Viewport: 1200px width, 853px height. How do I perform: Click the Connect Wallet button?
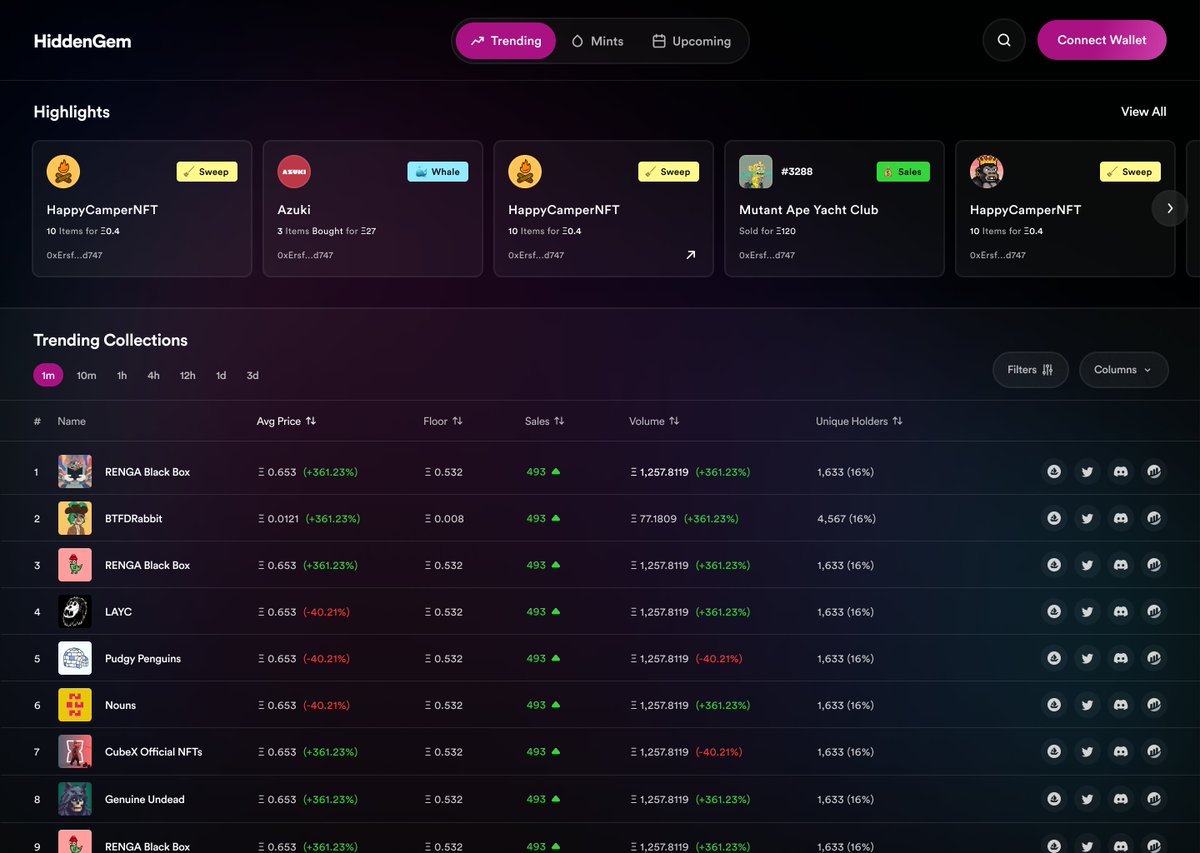pyautogui.click(x=1102, y=40)
